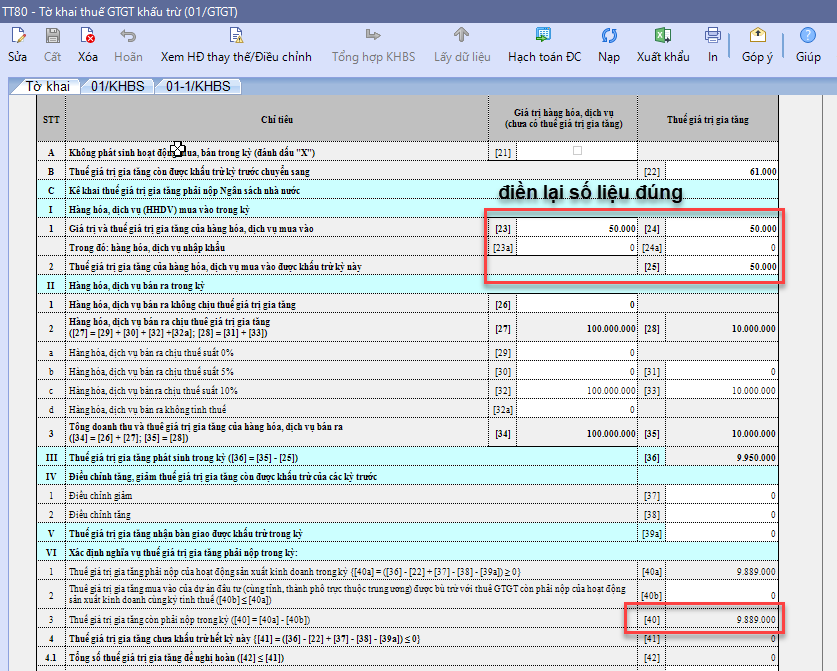Tick the checkbox for indicator [21]
Image resolution: width=837 pixels, height=671 pixels.
[x=577, y=151]
